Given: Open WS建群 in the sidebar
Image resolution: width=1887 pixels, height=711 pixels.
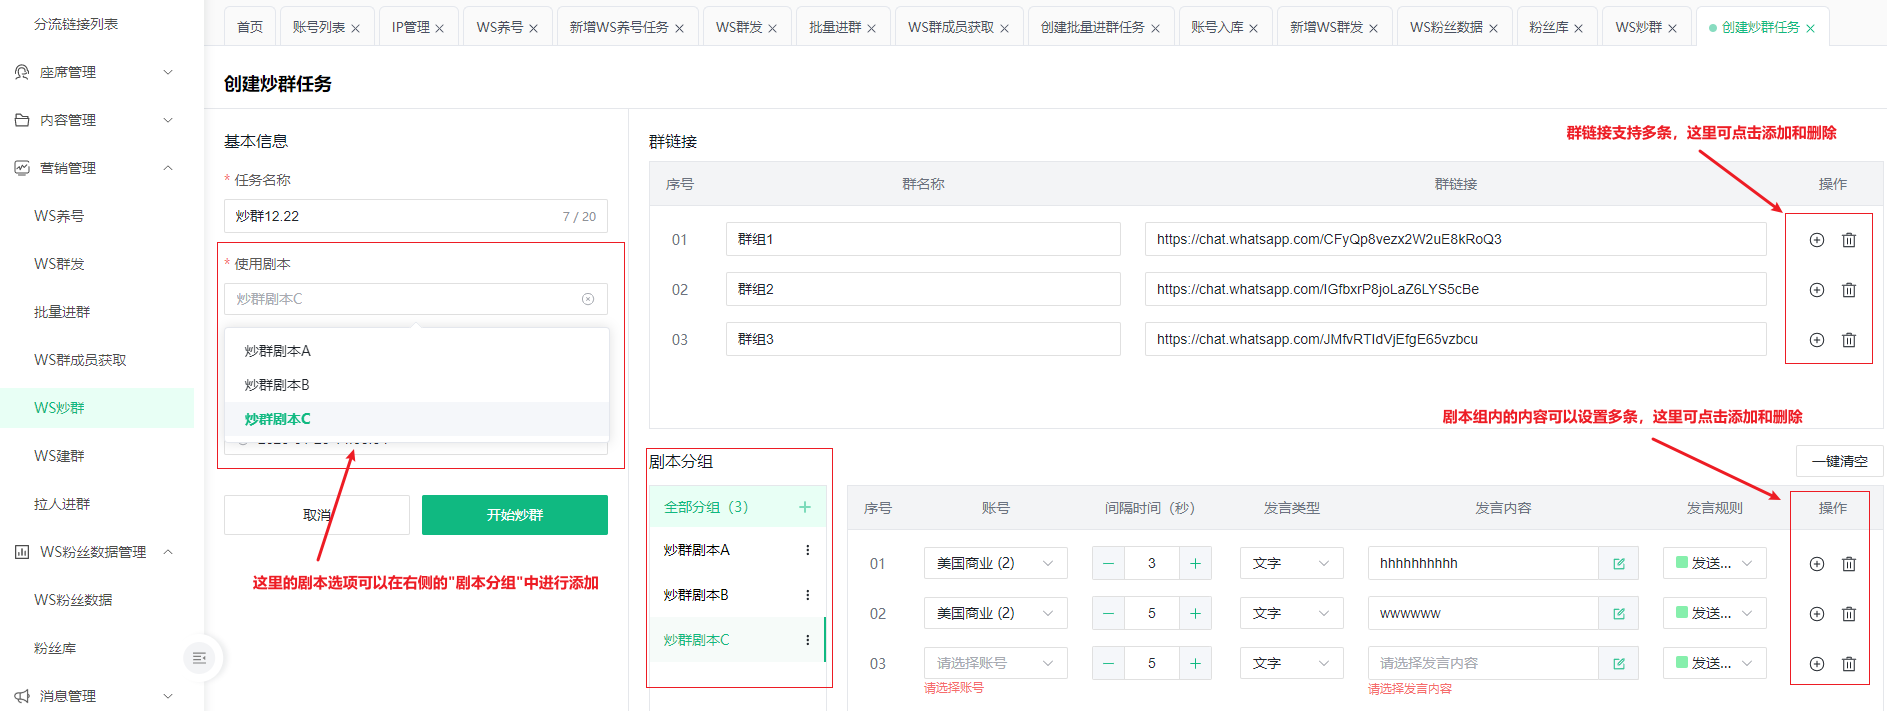Looking at the screenshot, I should click(60, 456).
